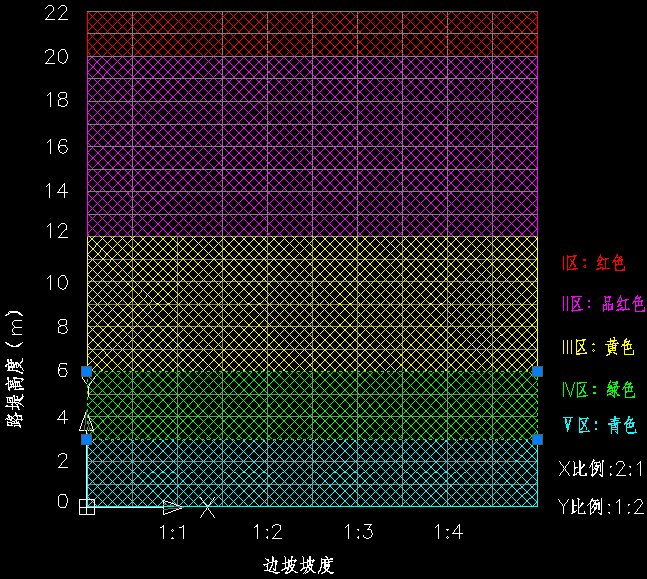647x579 pixels.
Task: Select the Ⅳ区:绿色 legend text
Action: 598,389
